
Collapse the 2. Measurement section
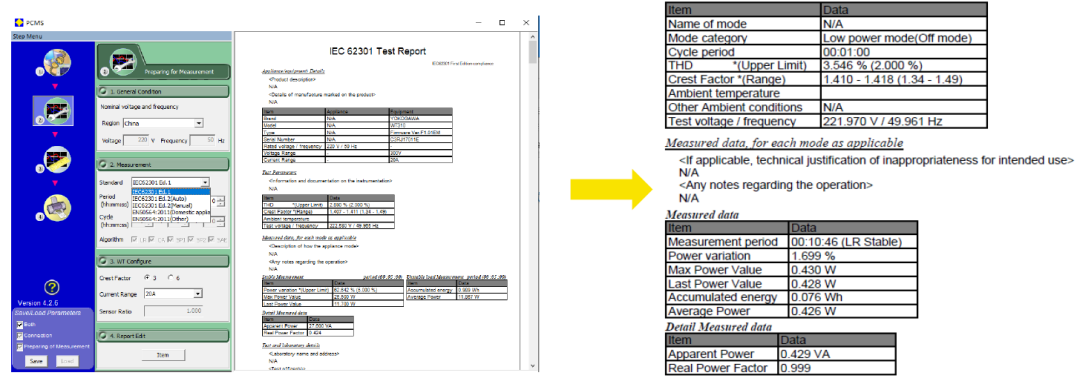coord(163,164)
